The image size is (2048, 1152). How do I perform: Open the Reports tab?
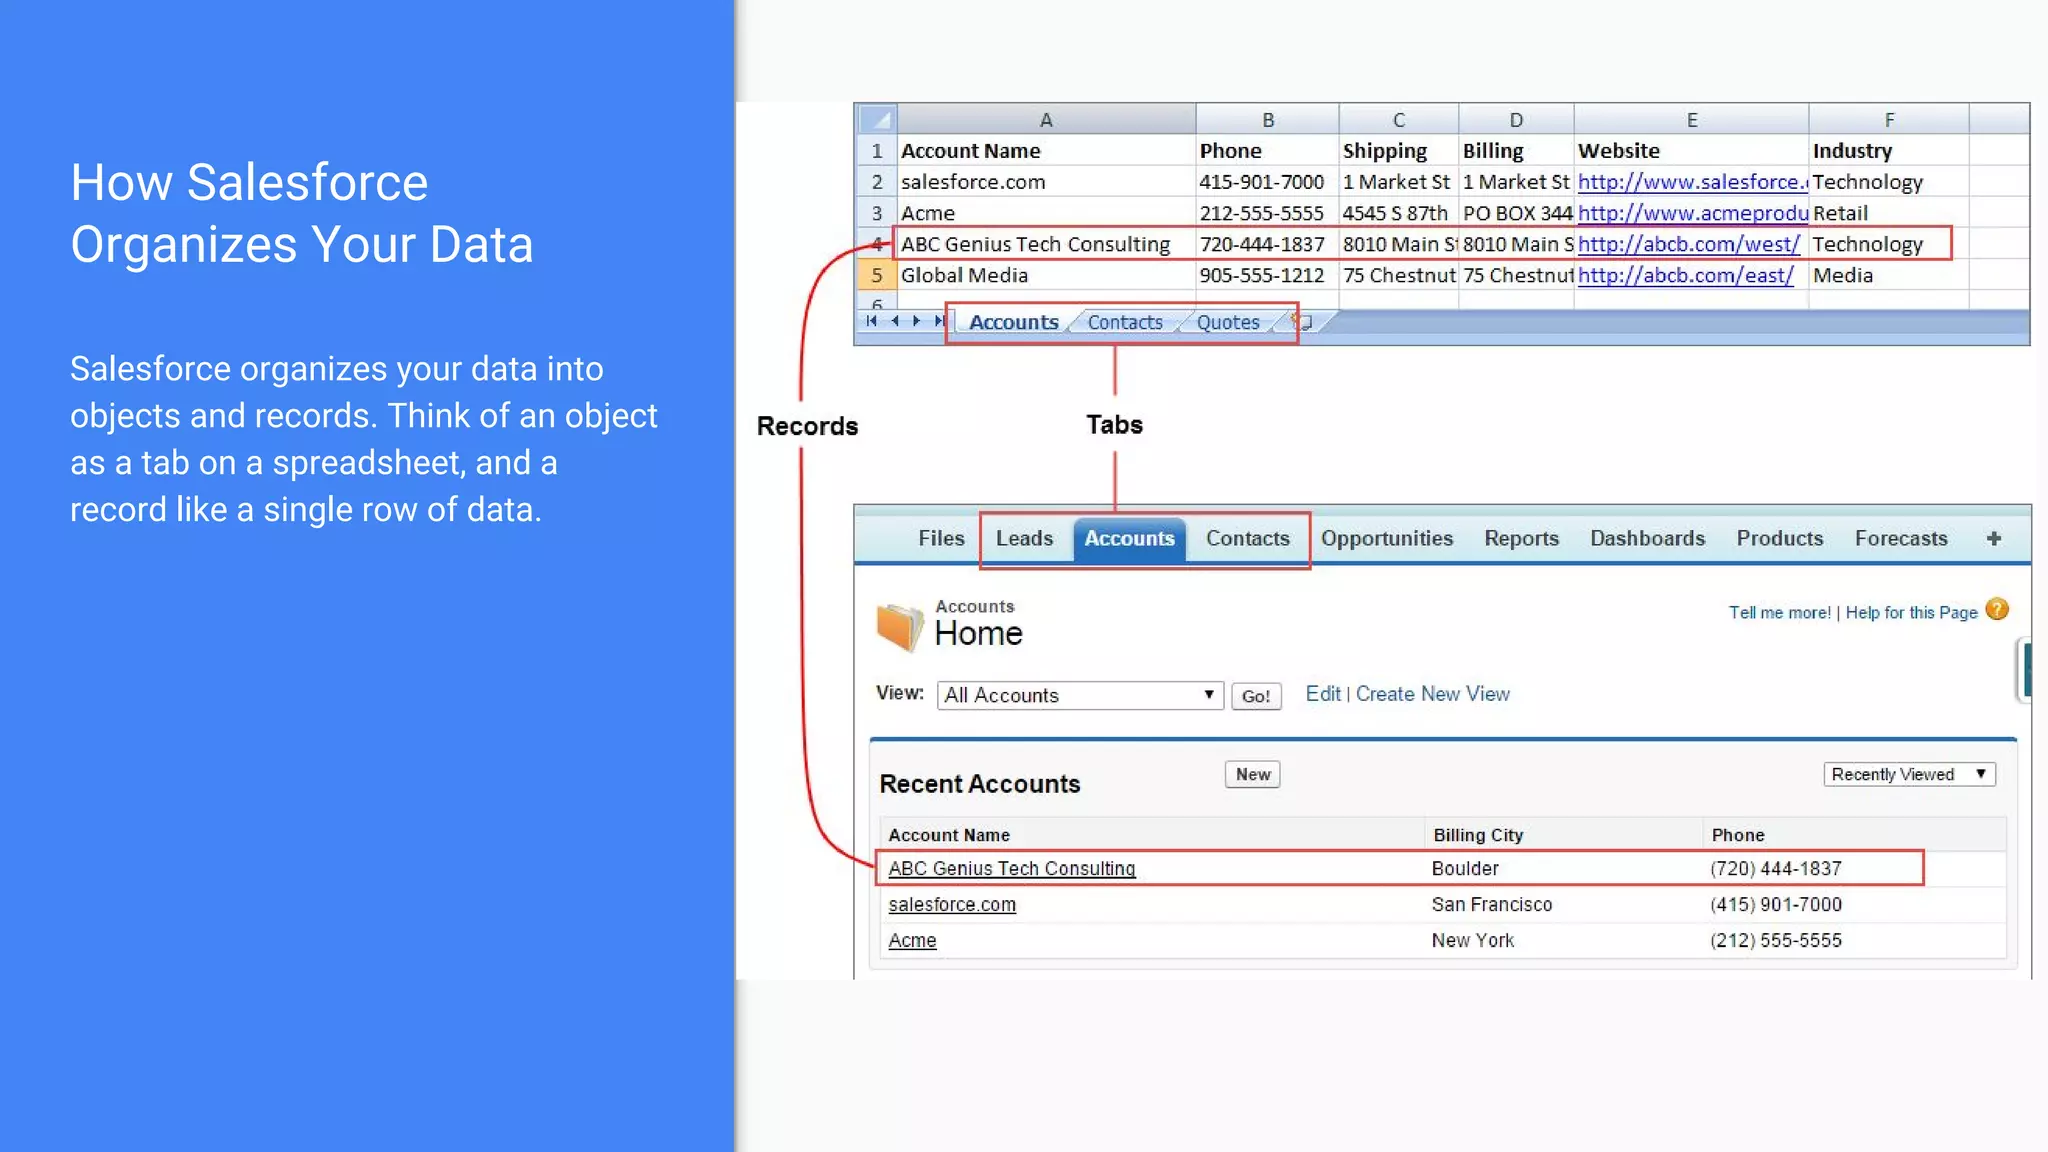[1521, 538]
